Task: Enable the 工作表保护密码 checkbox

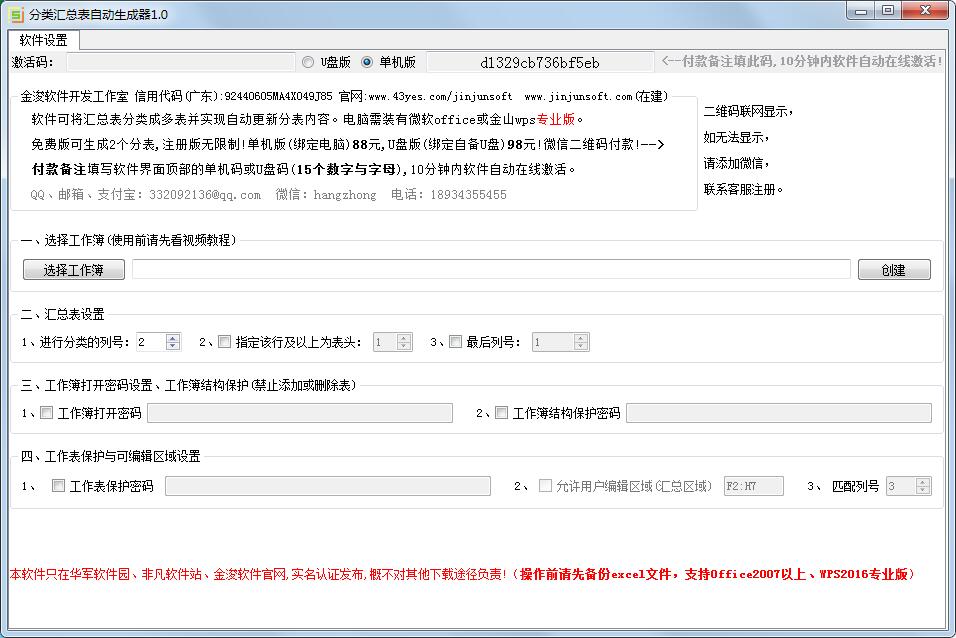Action: tap(59, 486)
